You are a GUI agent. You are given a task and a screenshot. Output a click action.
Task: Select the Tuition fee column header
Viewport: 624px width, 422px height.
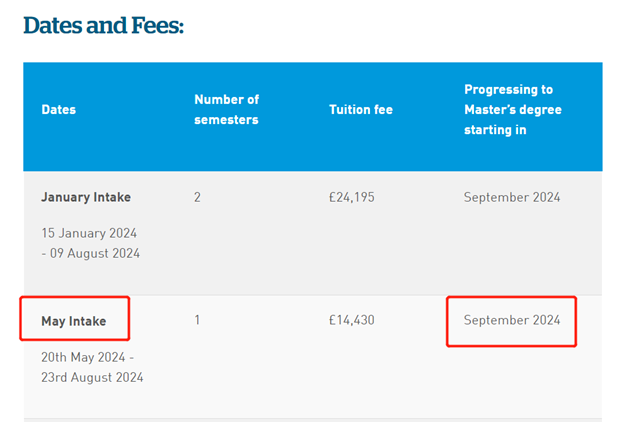[361, 109]
